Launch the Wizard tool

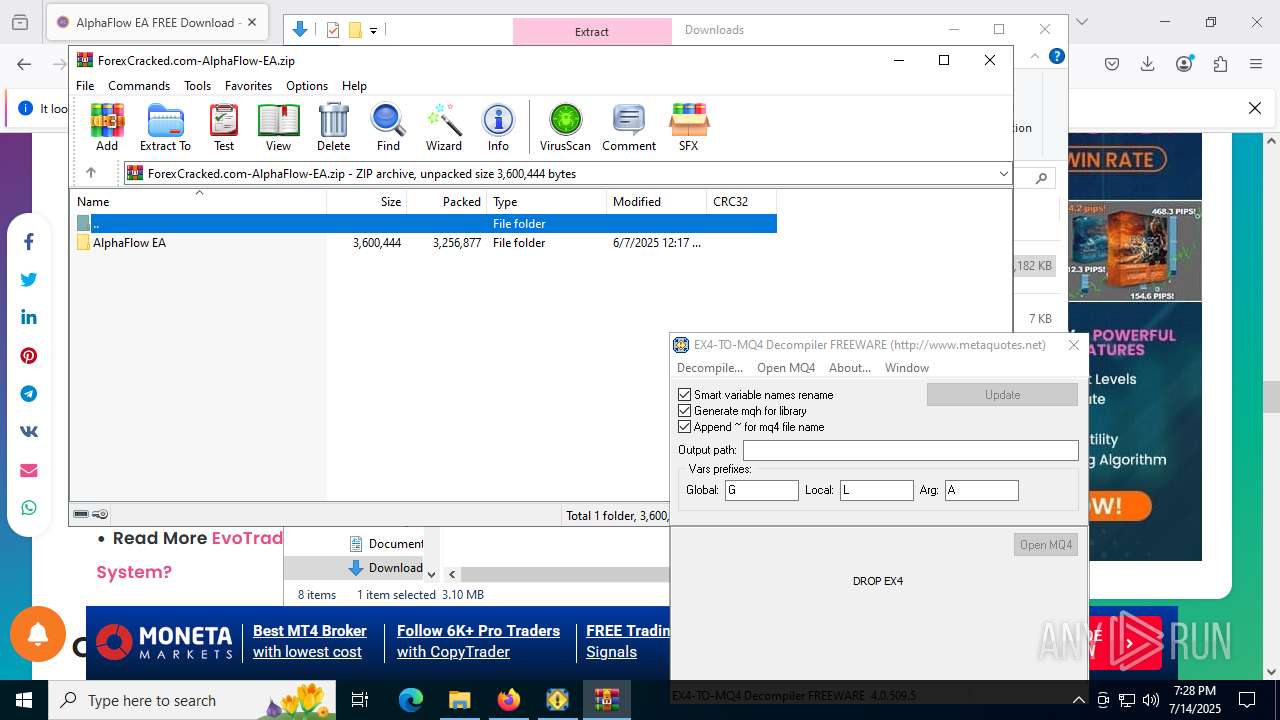(444, 127)
